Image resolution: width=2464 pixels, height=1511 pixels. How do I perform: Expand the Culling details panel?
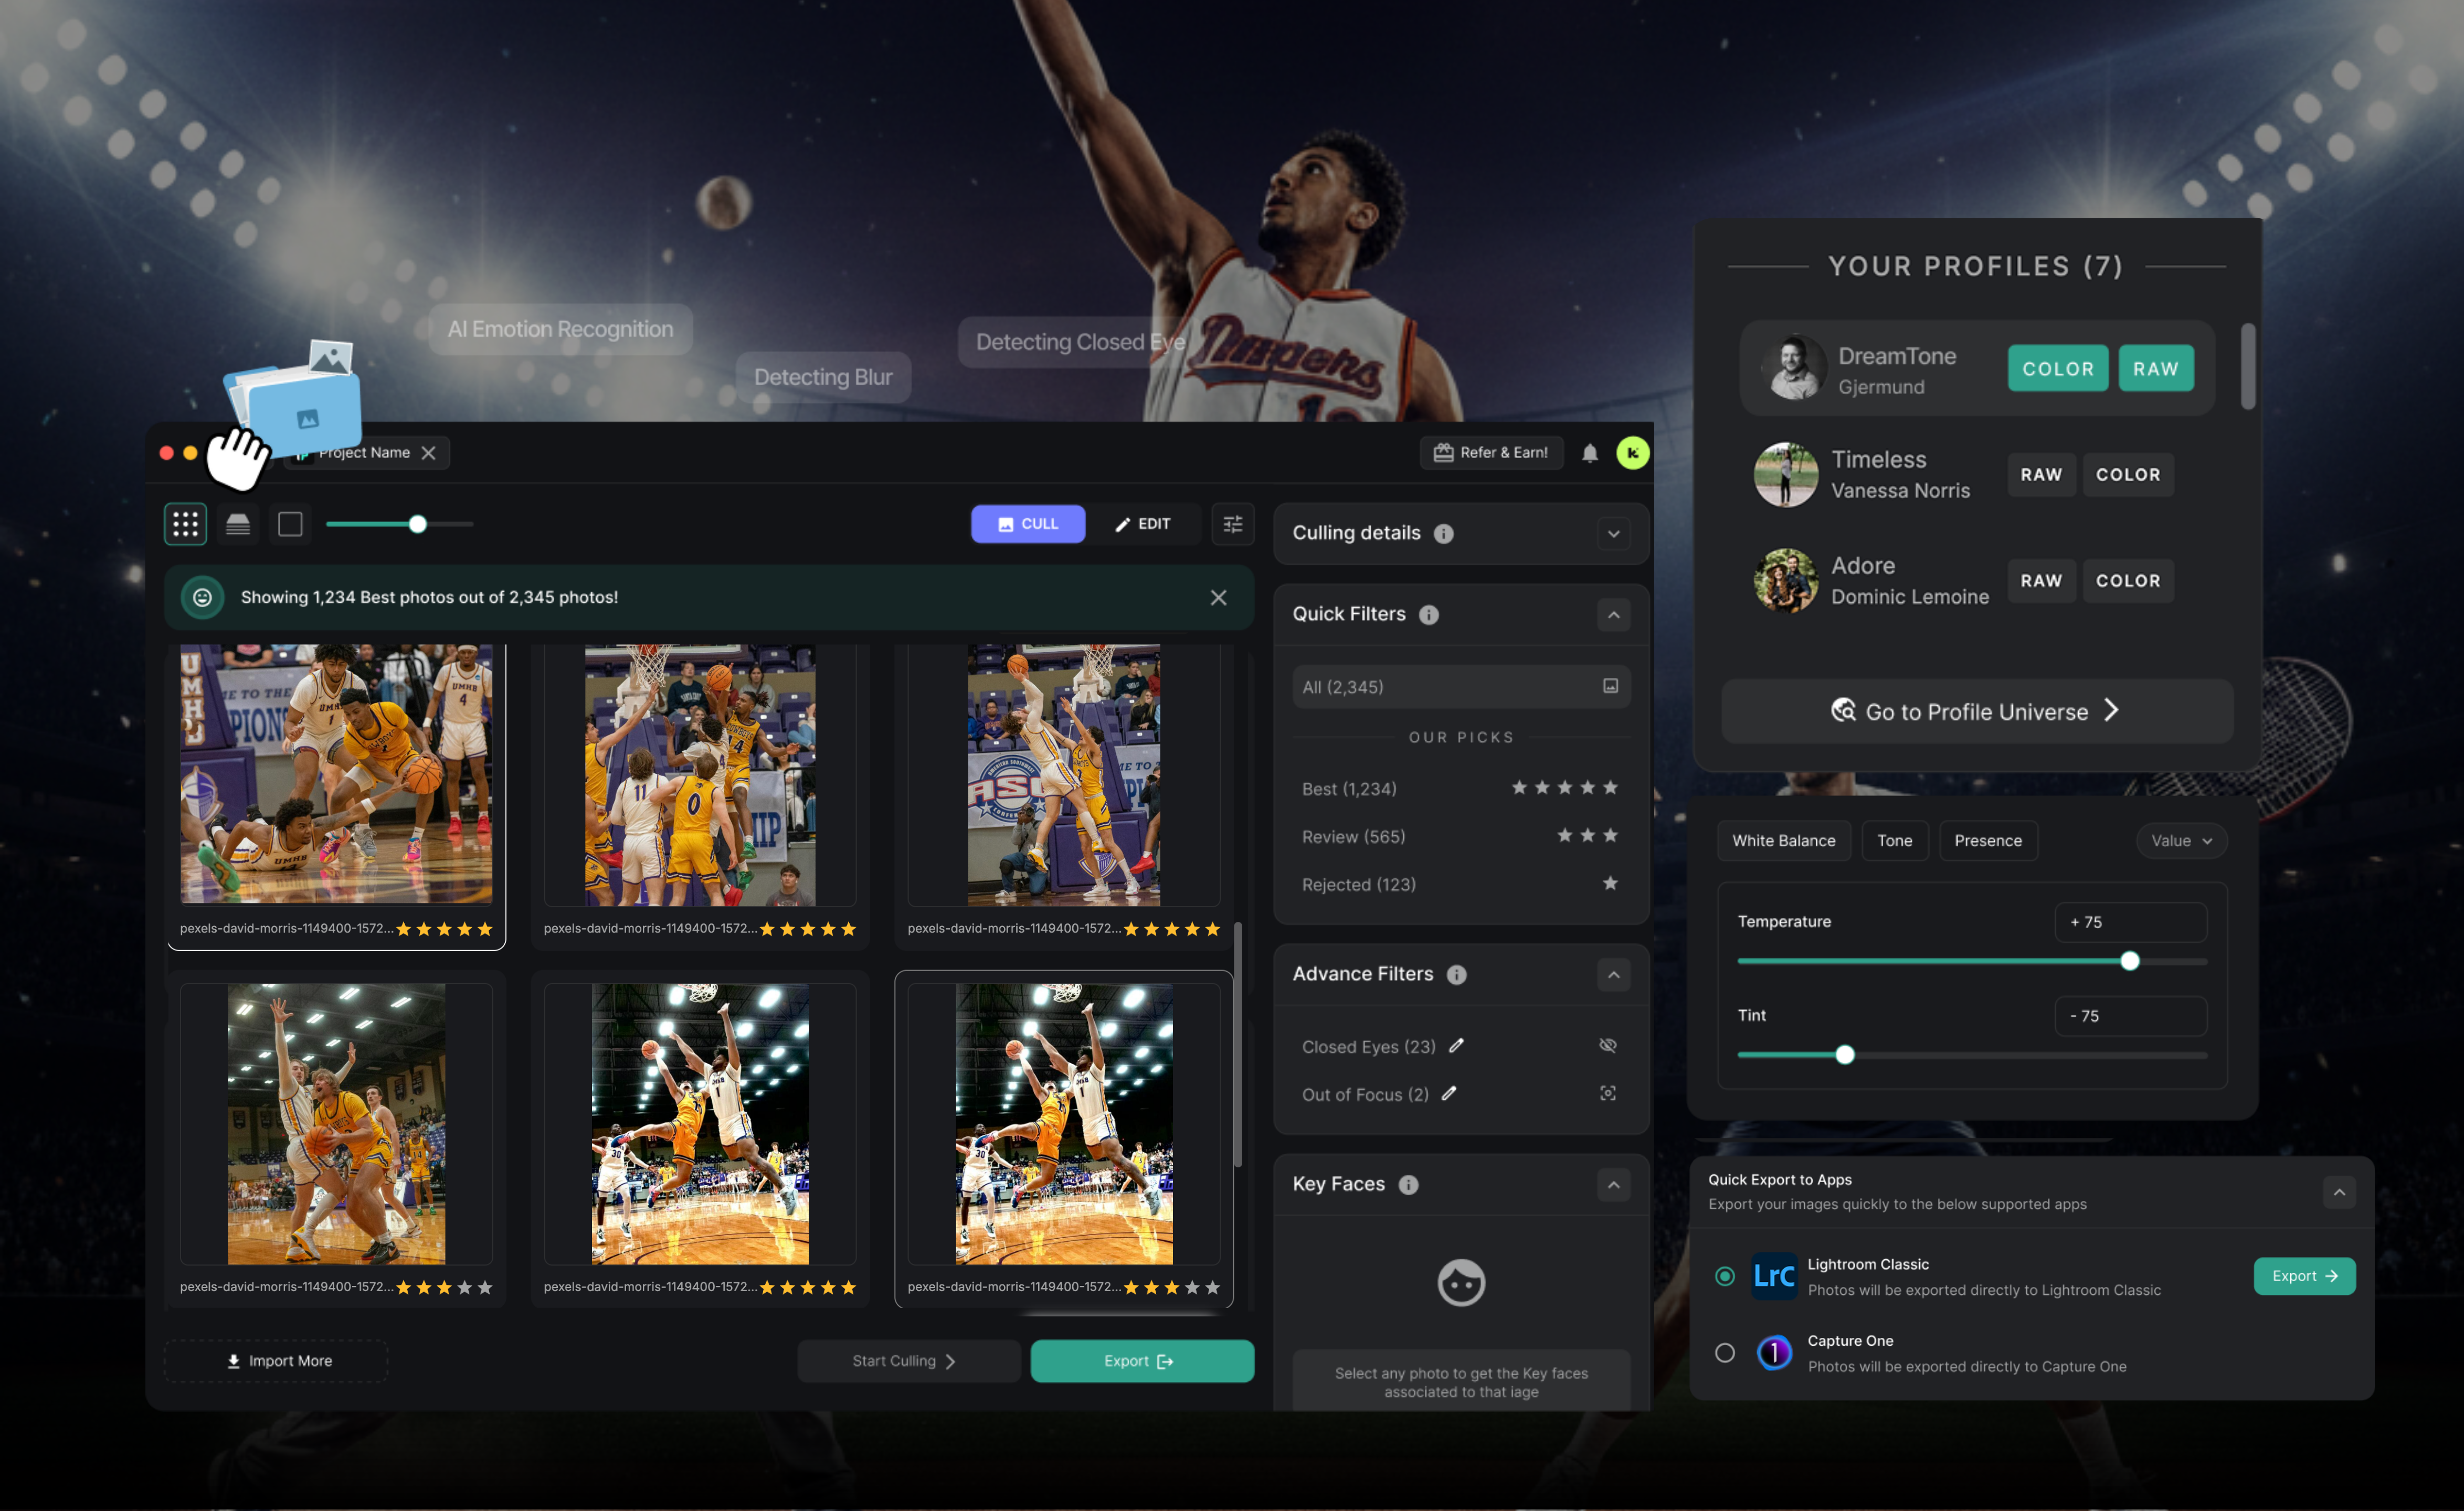tap(1613, 534)
